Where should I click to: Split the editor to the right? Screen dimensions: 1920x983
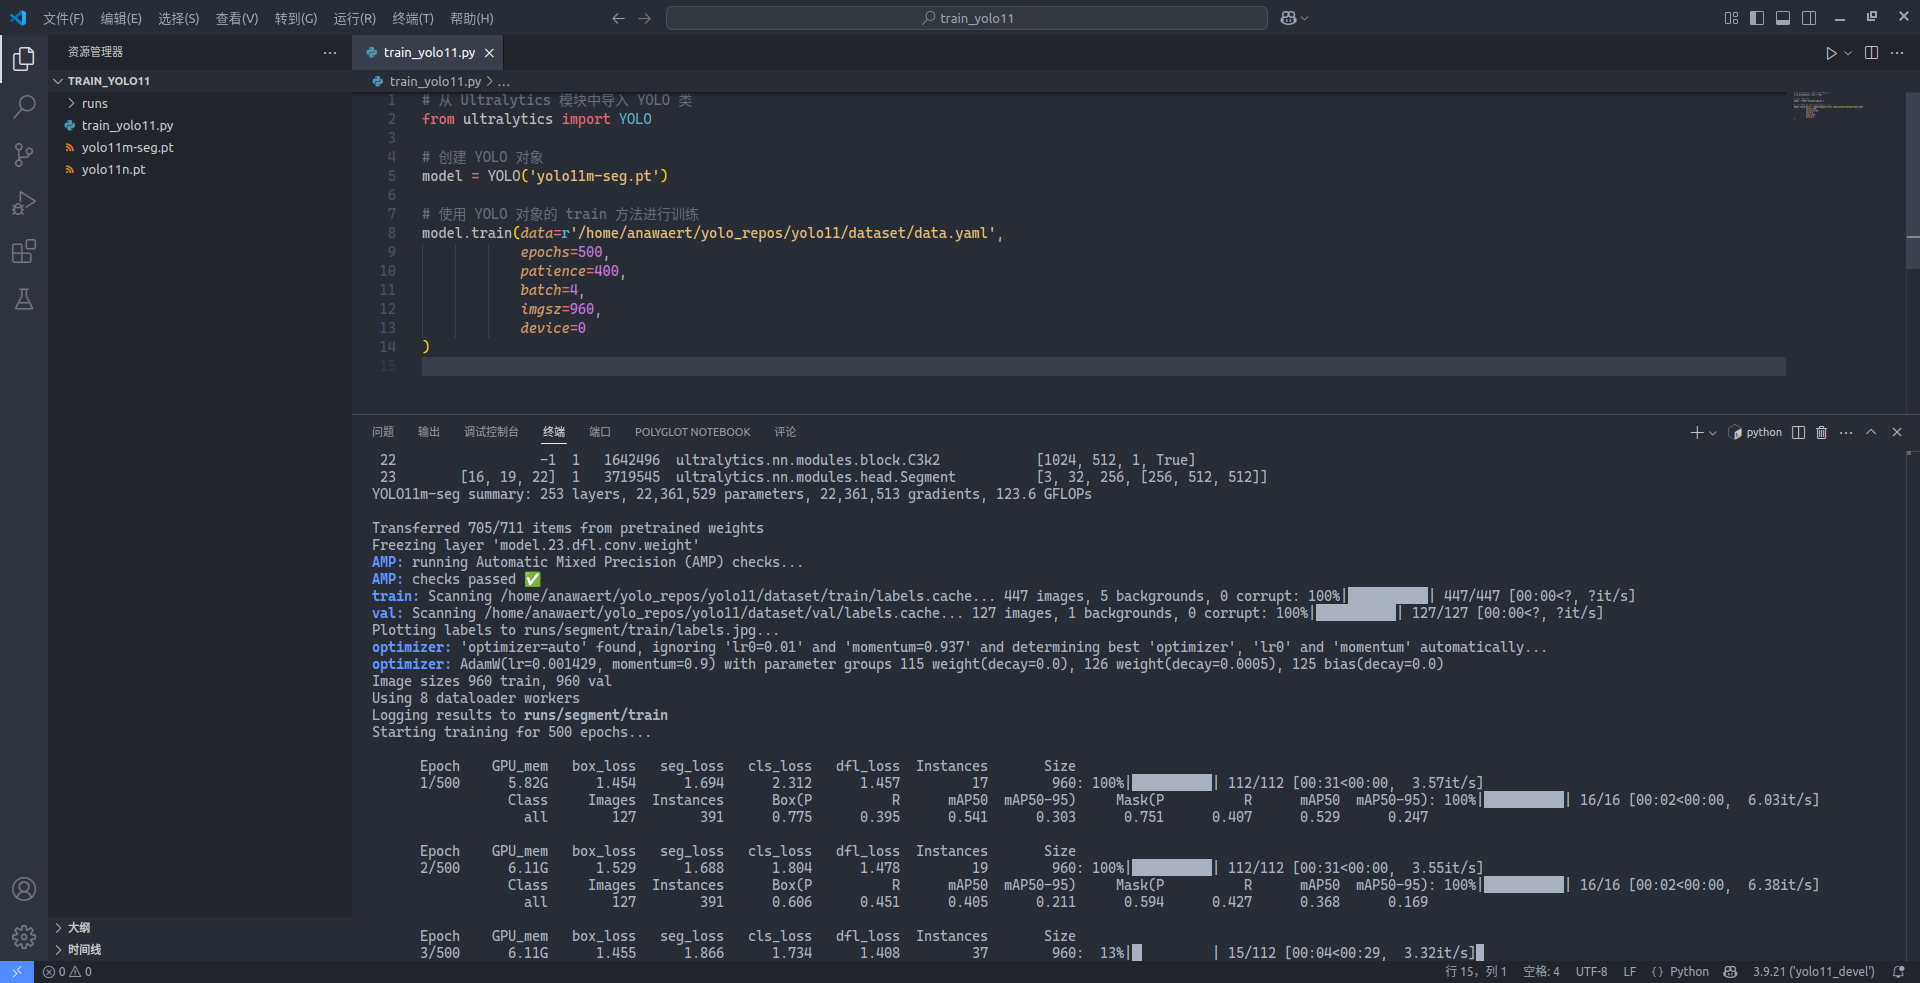(1871, 53)
